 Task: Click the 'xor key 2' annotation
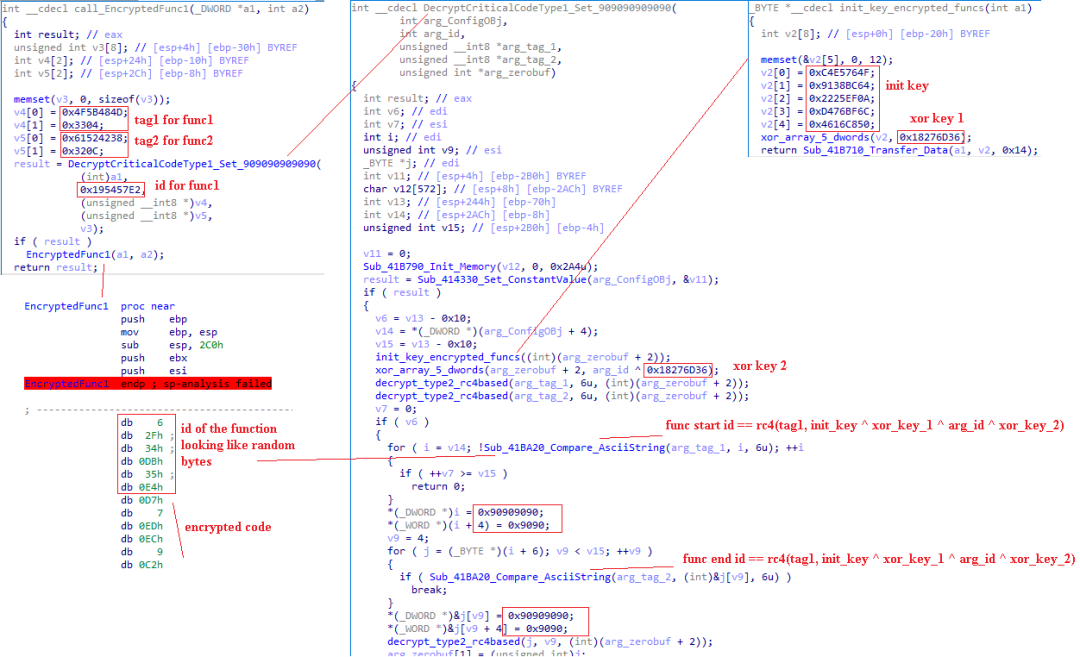[760, 366]
